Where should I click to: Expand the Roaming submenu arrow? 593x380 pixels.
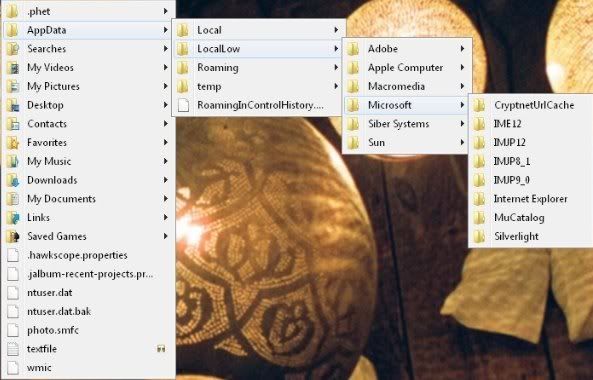[336, 68]
